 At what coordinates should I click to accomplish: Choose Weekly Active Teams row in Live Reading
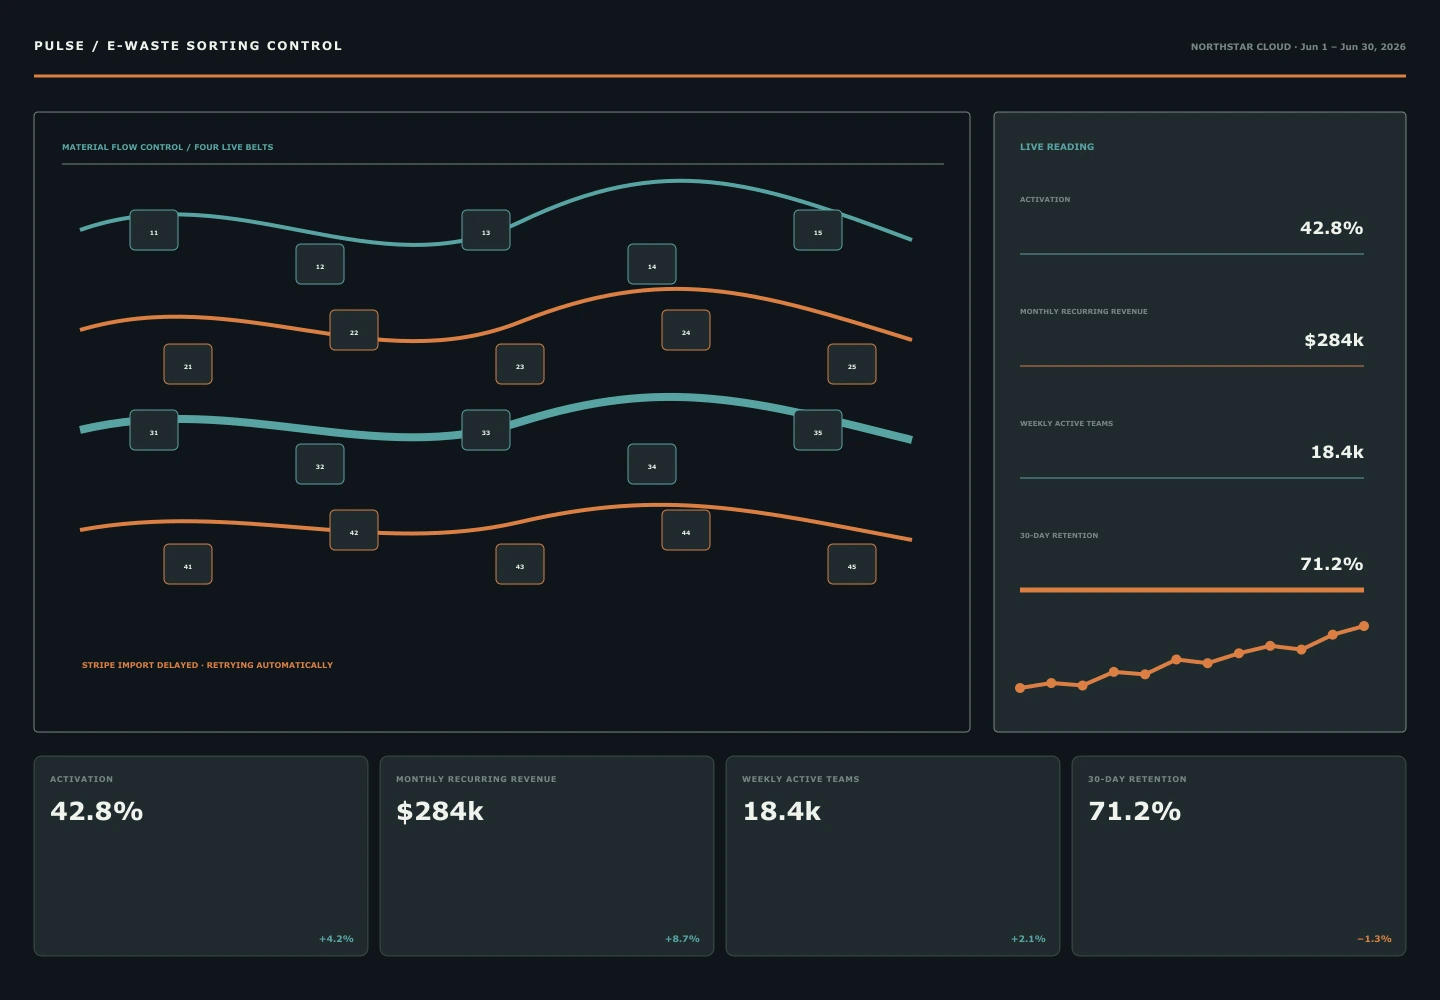(x=1192, y=448)
